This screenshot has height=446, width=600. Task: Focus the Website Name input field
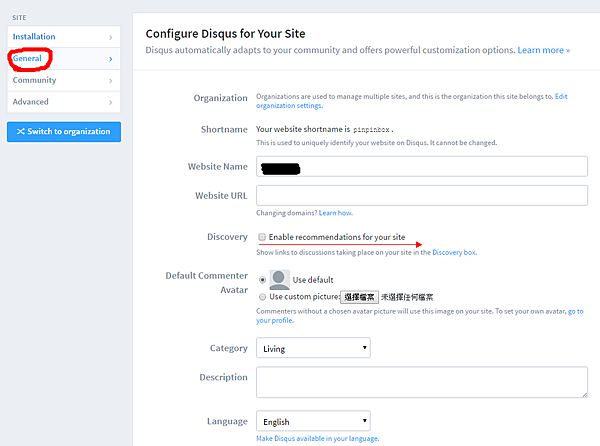click(x=422, y=166)
